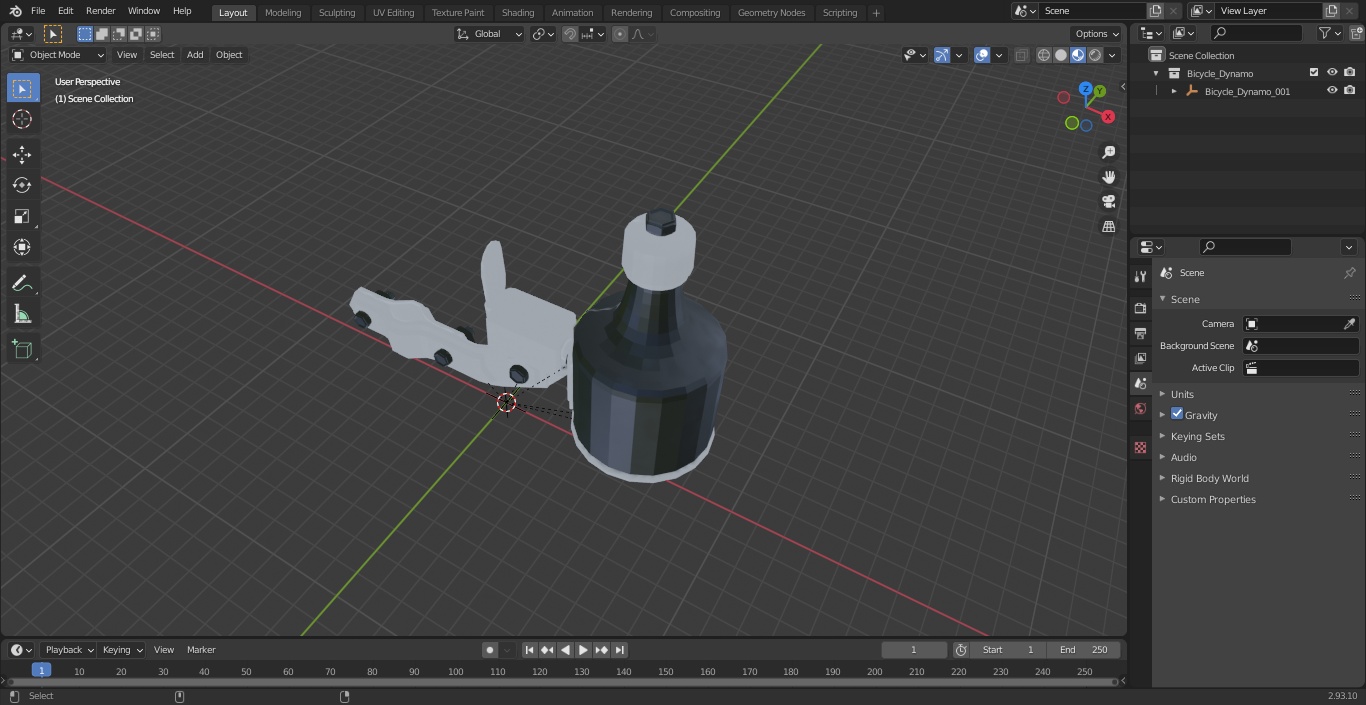The height and width of the screenshot is (705, 1366).
Task: Activate the Move tool
Action: 22,154
